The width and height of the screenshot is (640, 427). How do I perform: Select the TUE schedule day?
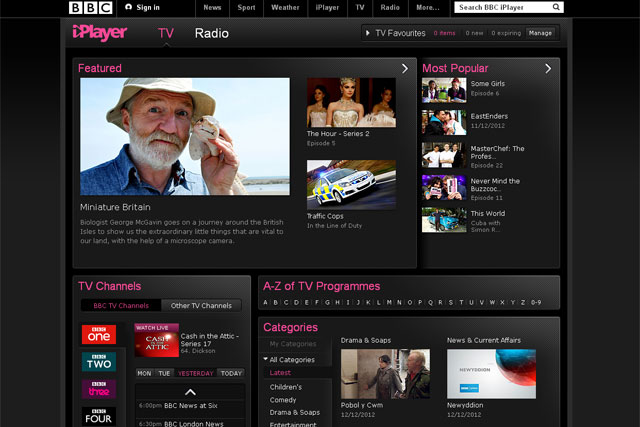[x=164, y=373]
